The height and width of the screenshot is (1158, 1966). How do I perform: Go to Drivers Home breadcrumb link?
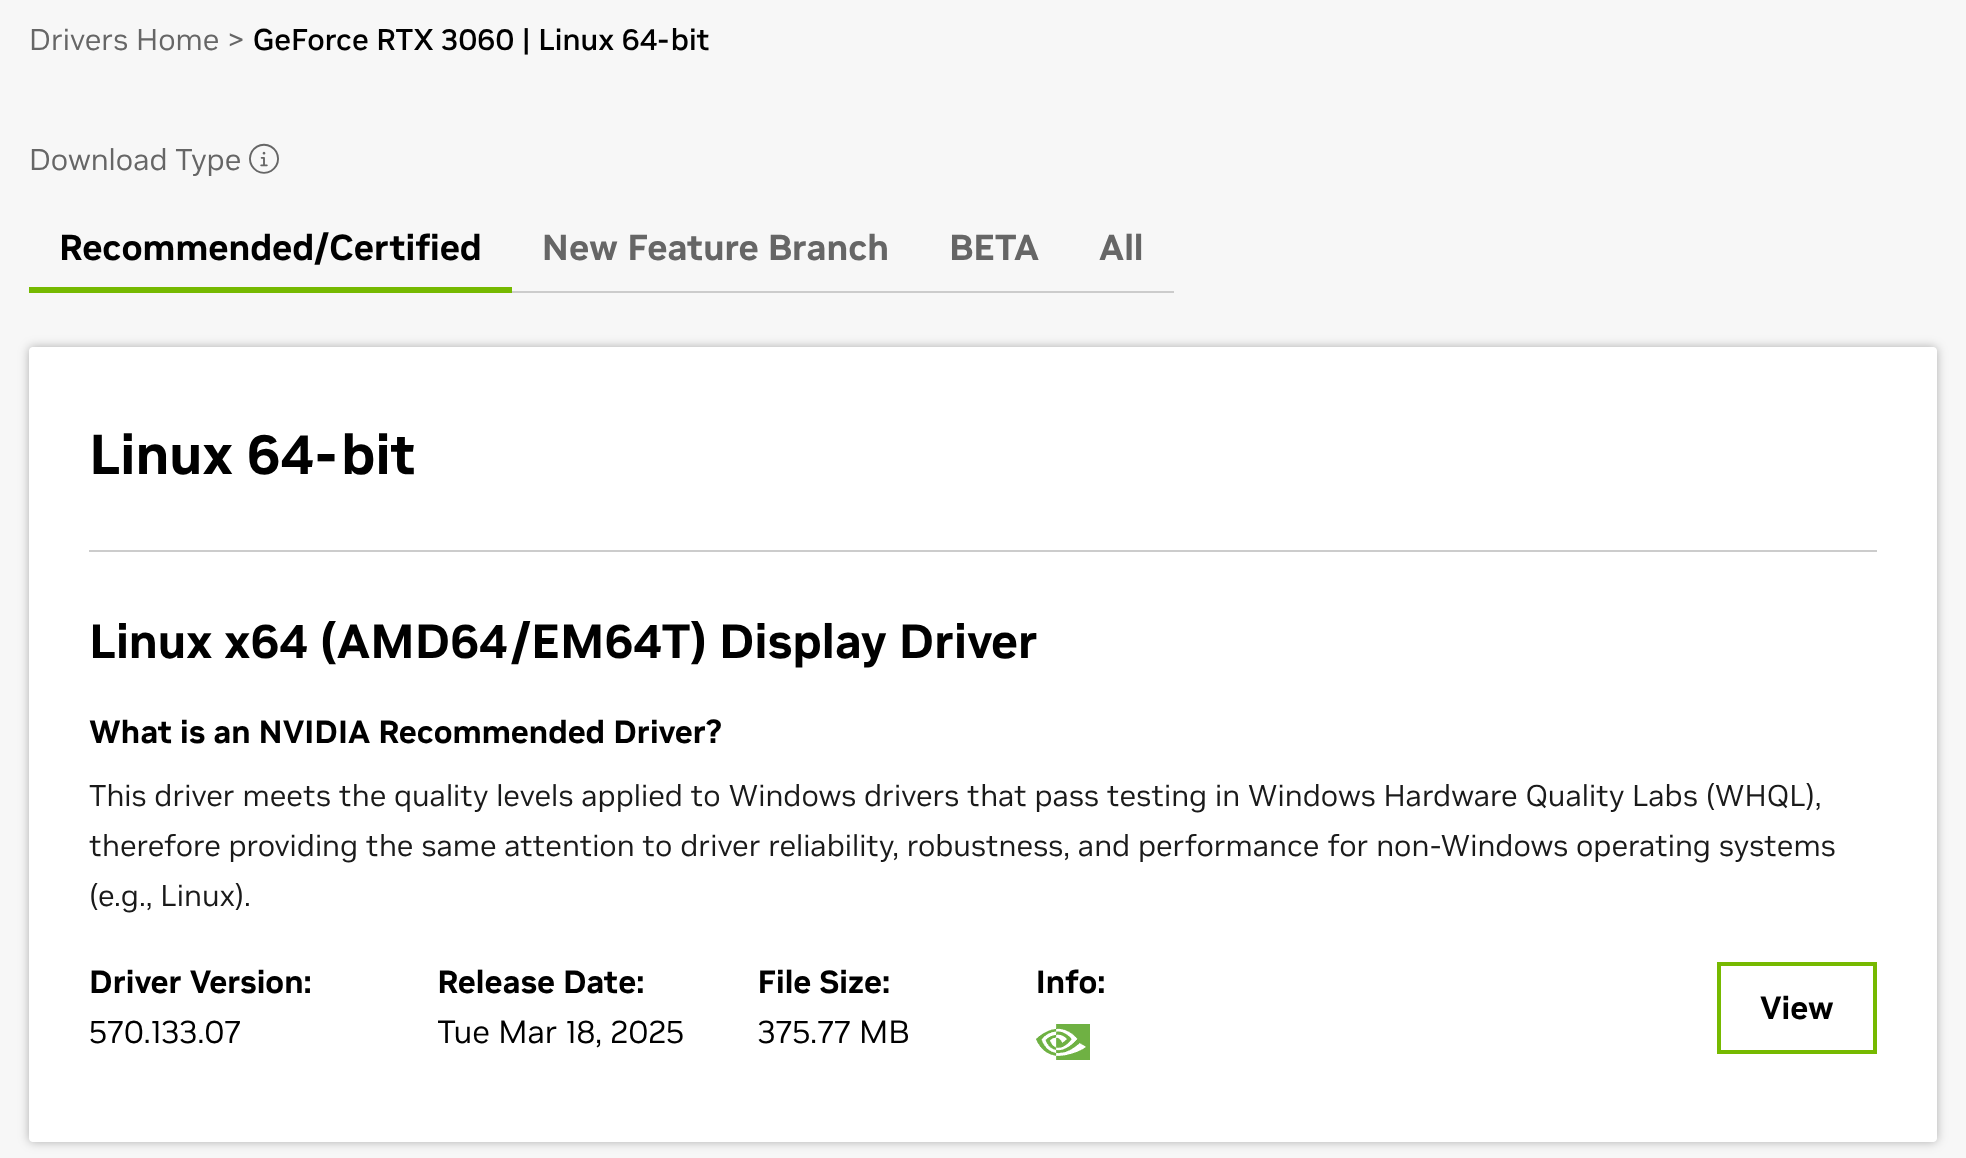124,40
